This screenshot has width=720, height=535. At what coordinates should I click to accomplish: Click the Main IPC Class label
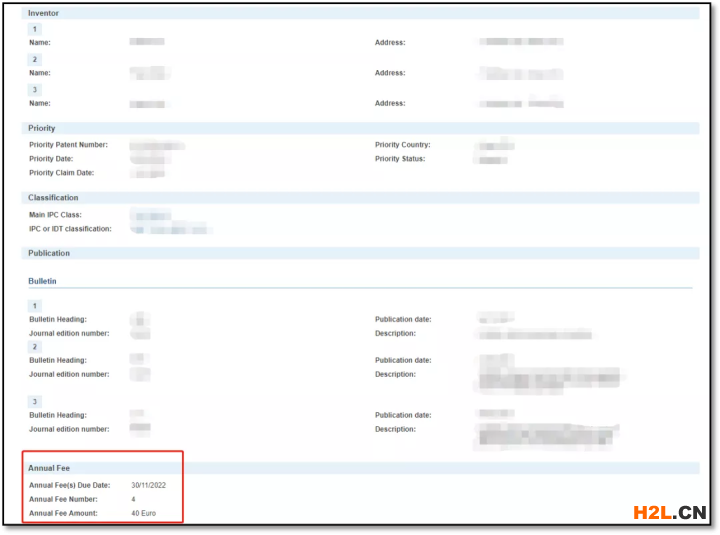click(x=55, y=215)
